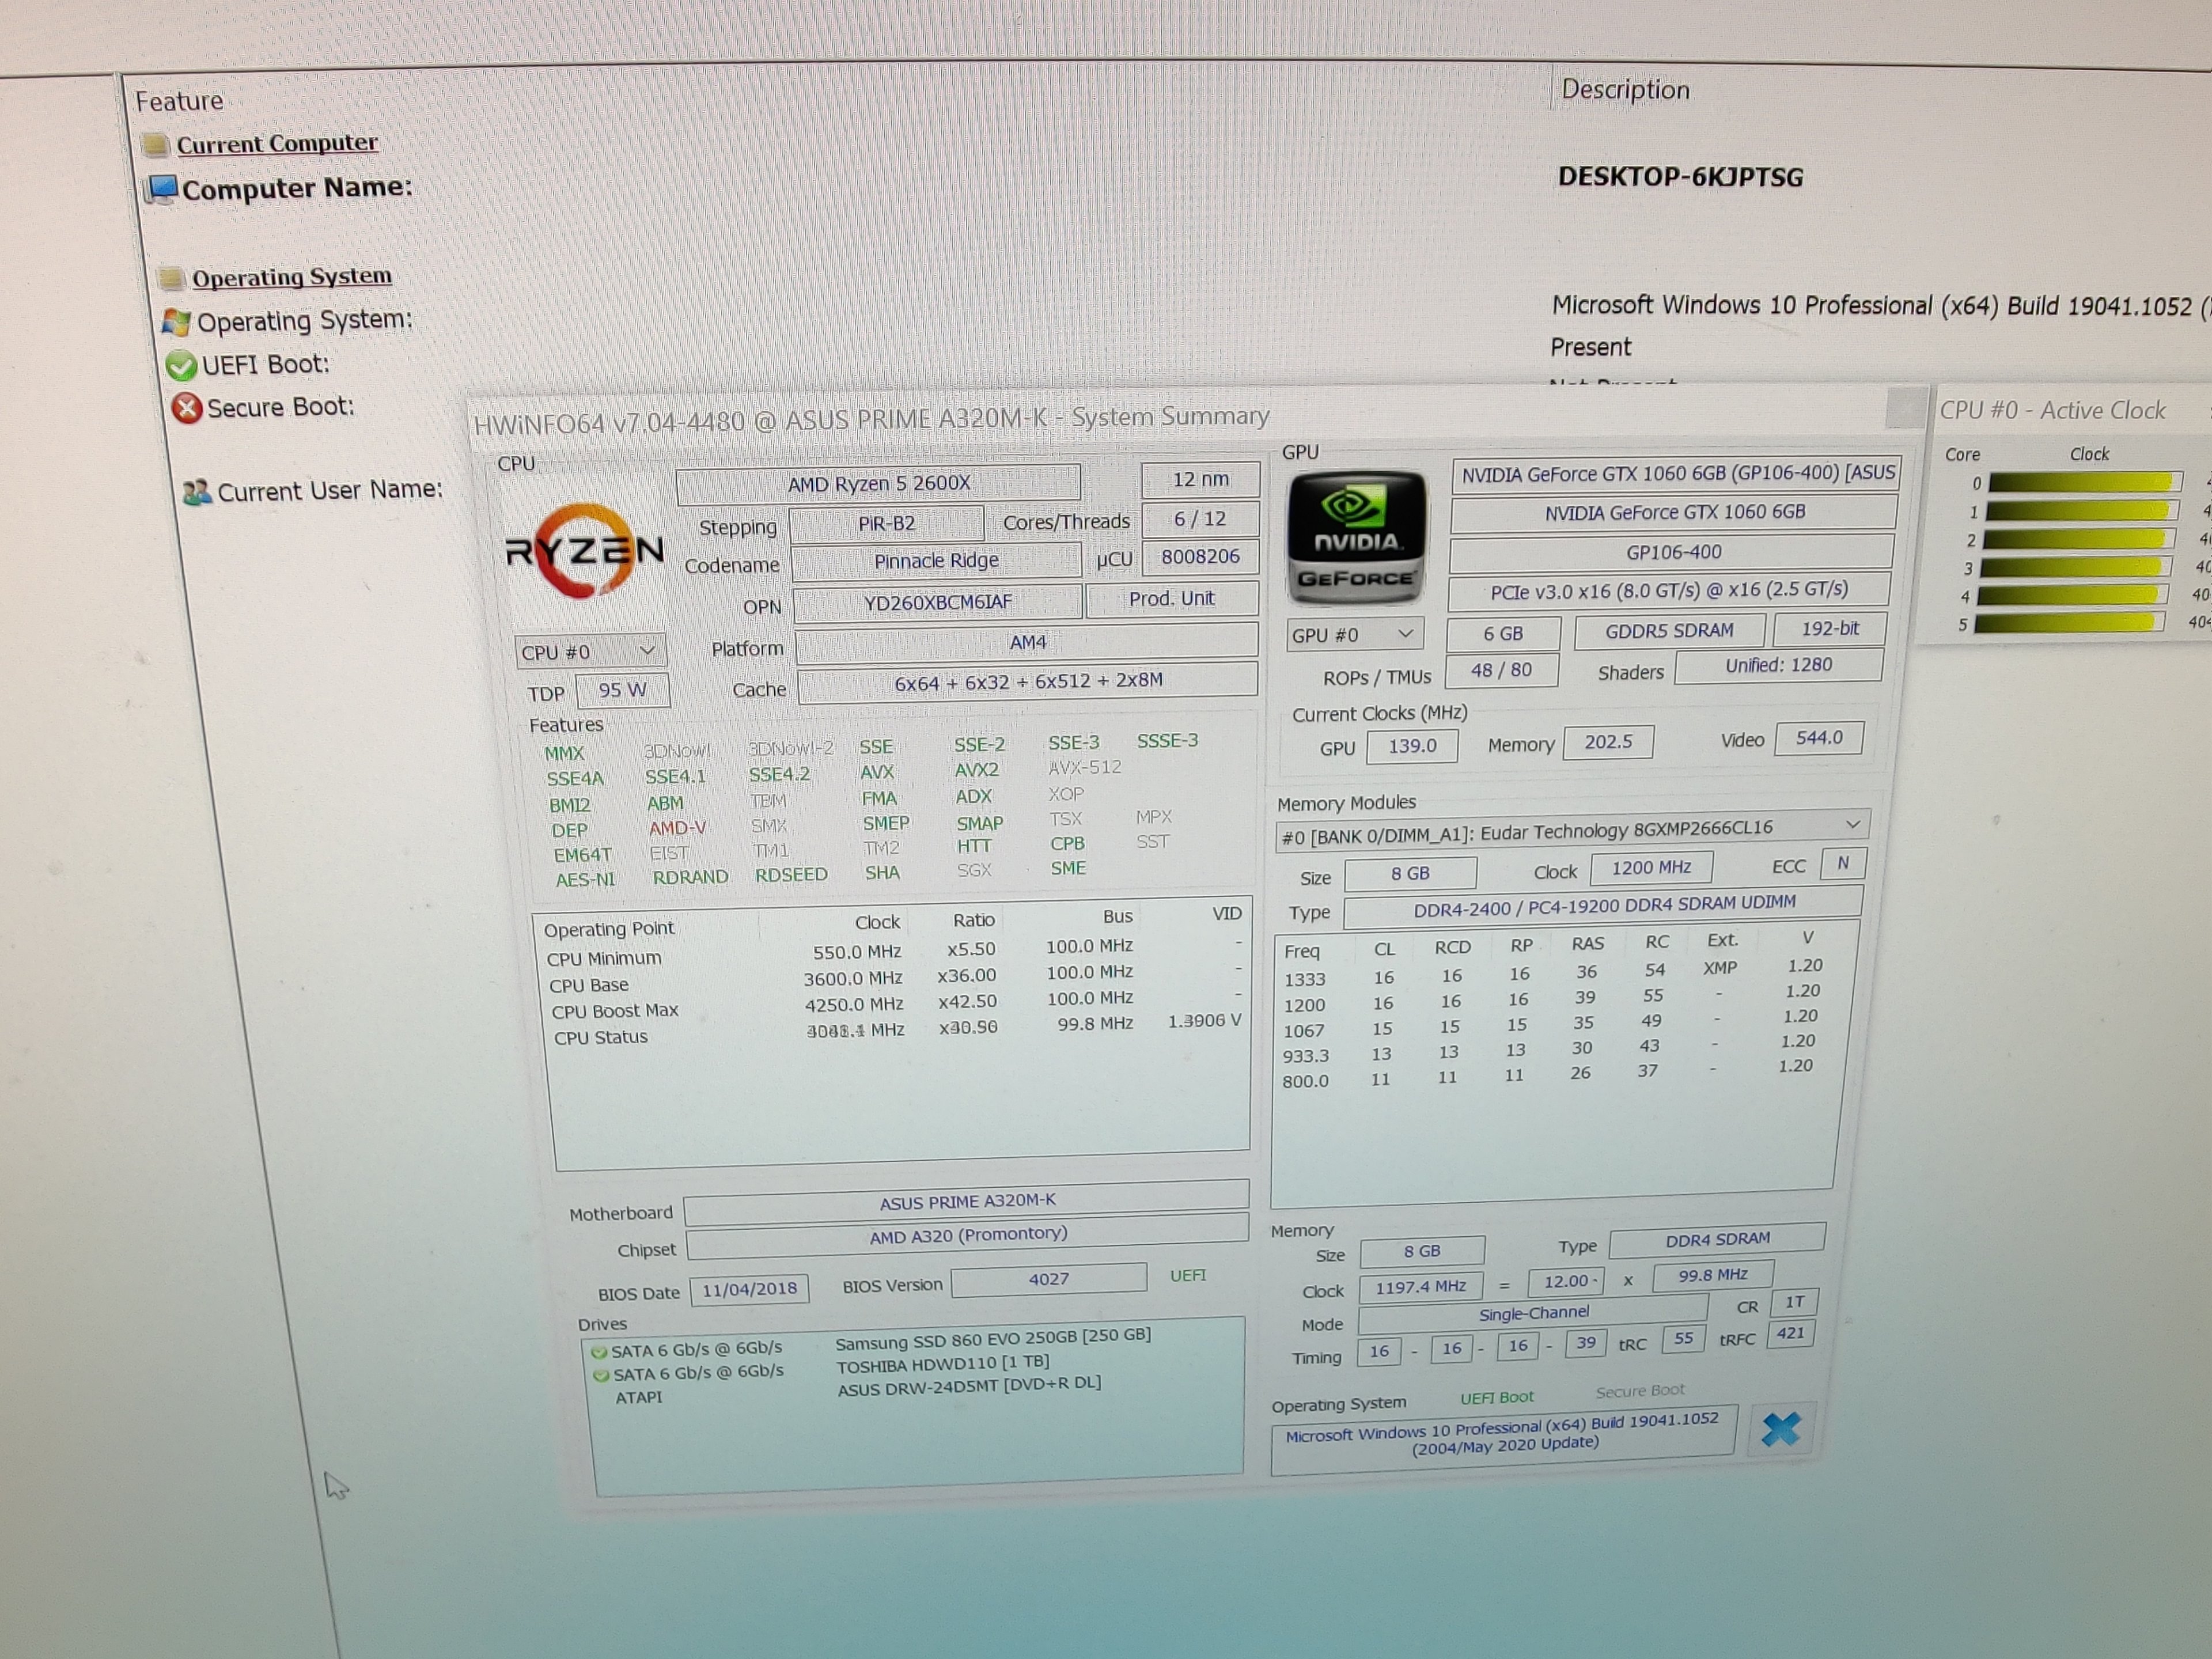Click the blue X close icon
Viewport: 2212px width, 1659px height.
[1781, 1429]
